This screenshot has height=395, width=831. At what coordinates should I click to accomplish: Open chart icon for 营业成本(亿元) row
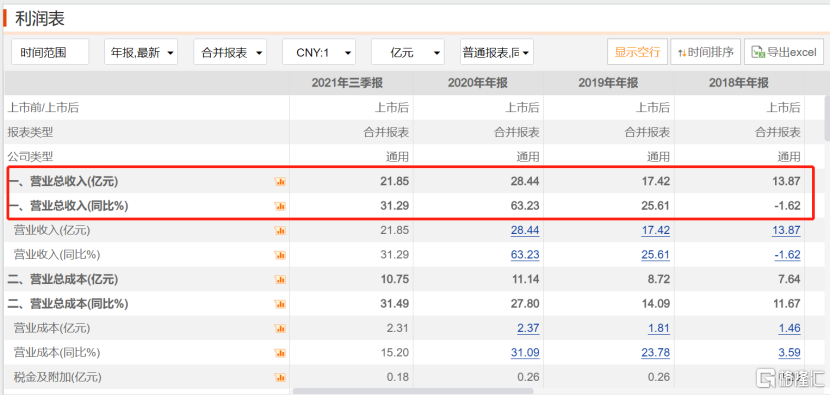pyautogui.click(x=280, y=328)
